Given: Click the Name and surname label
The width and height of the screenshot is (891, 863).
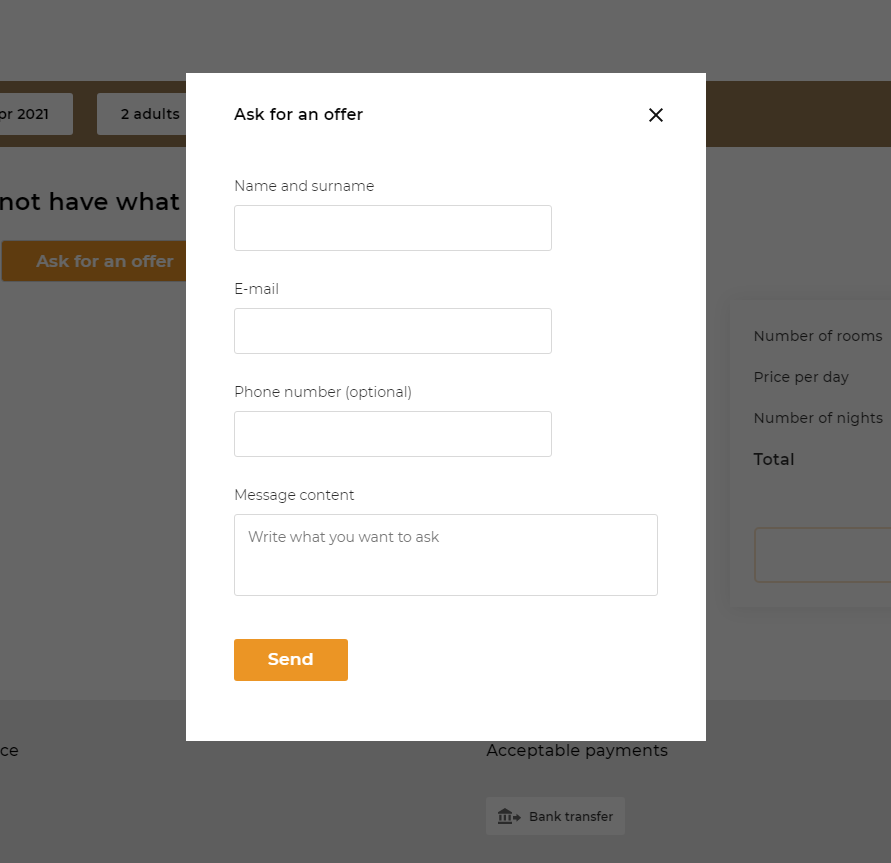Looking at the screenshot, I should click(304, 186).
